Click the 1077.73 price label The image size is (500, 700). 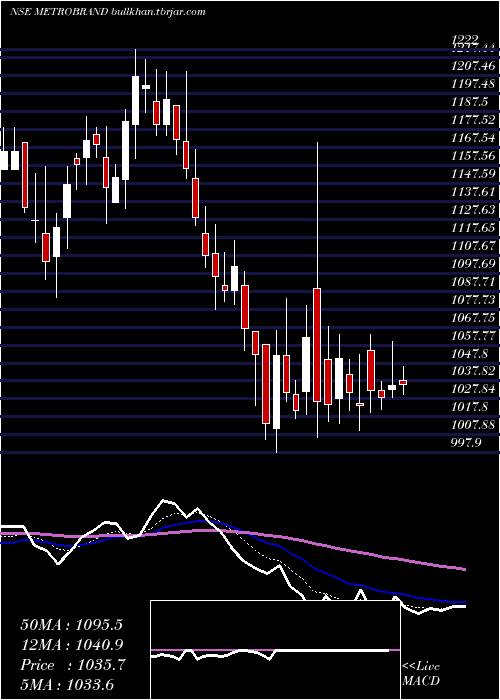click(x=474, y=299)
